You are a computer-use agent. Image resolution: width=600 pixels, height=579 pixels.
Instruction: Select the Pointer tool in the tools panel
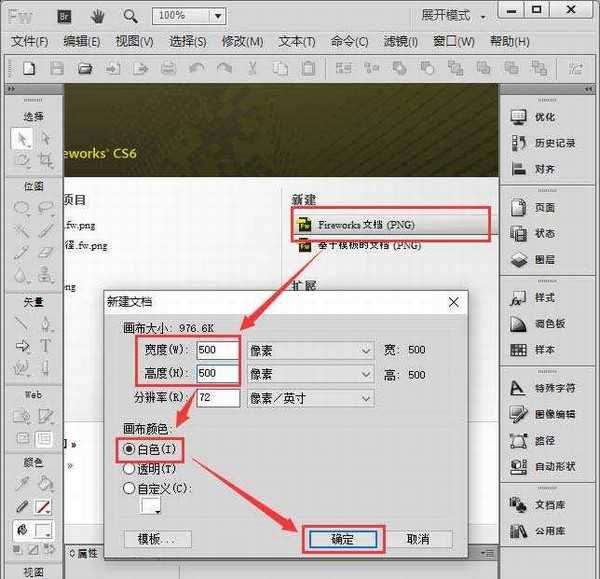tap(22, 139)
